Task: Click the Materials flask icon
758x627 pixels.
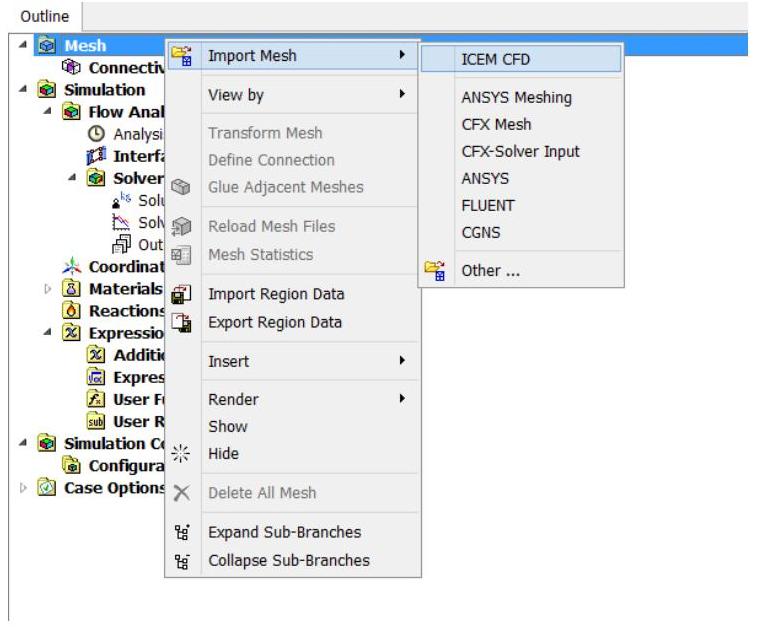Action: click(x=71, y=289)
